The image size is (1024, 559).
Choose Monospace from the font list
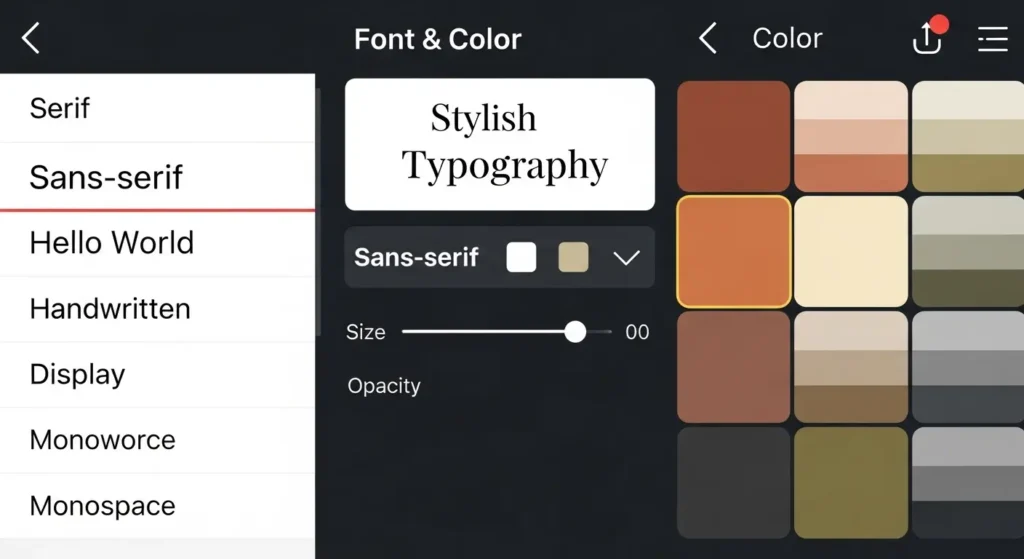tap(102, 506)
